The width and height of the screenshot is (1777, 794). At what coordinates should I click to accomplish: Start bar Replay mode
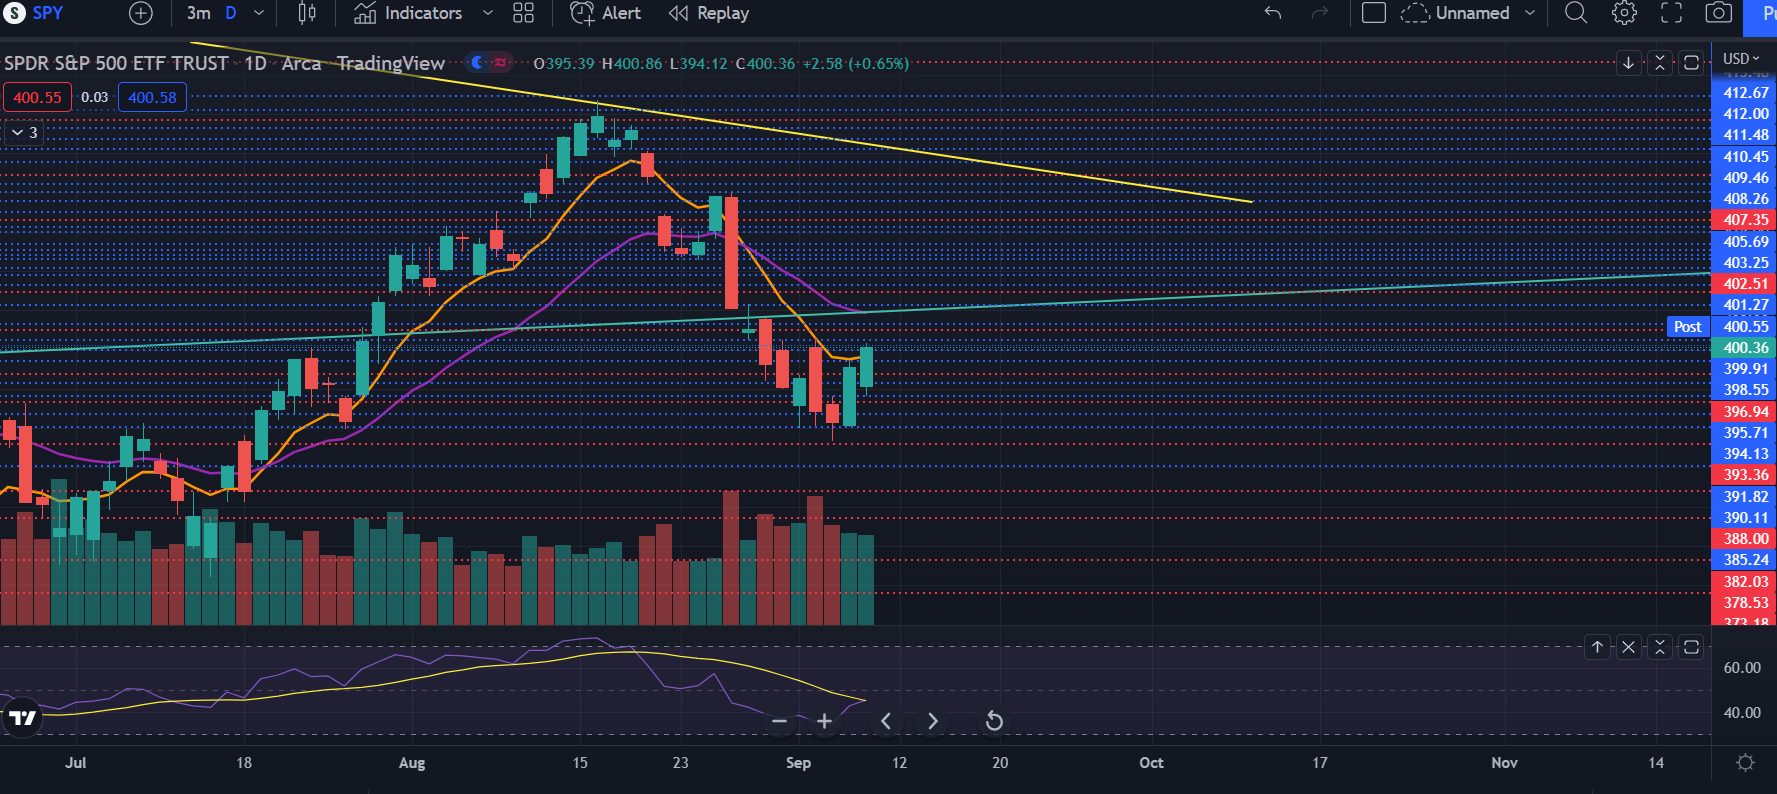point(709,13)
